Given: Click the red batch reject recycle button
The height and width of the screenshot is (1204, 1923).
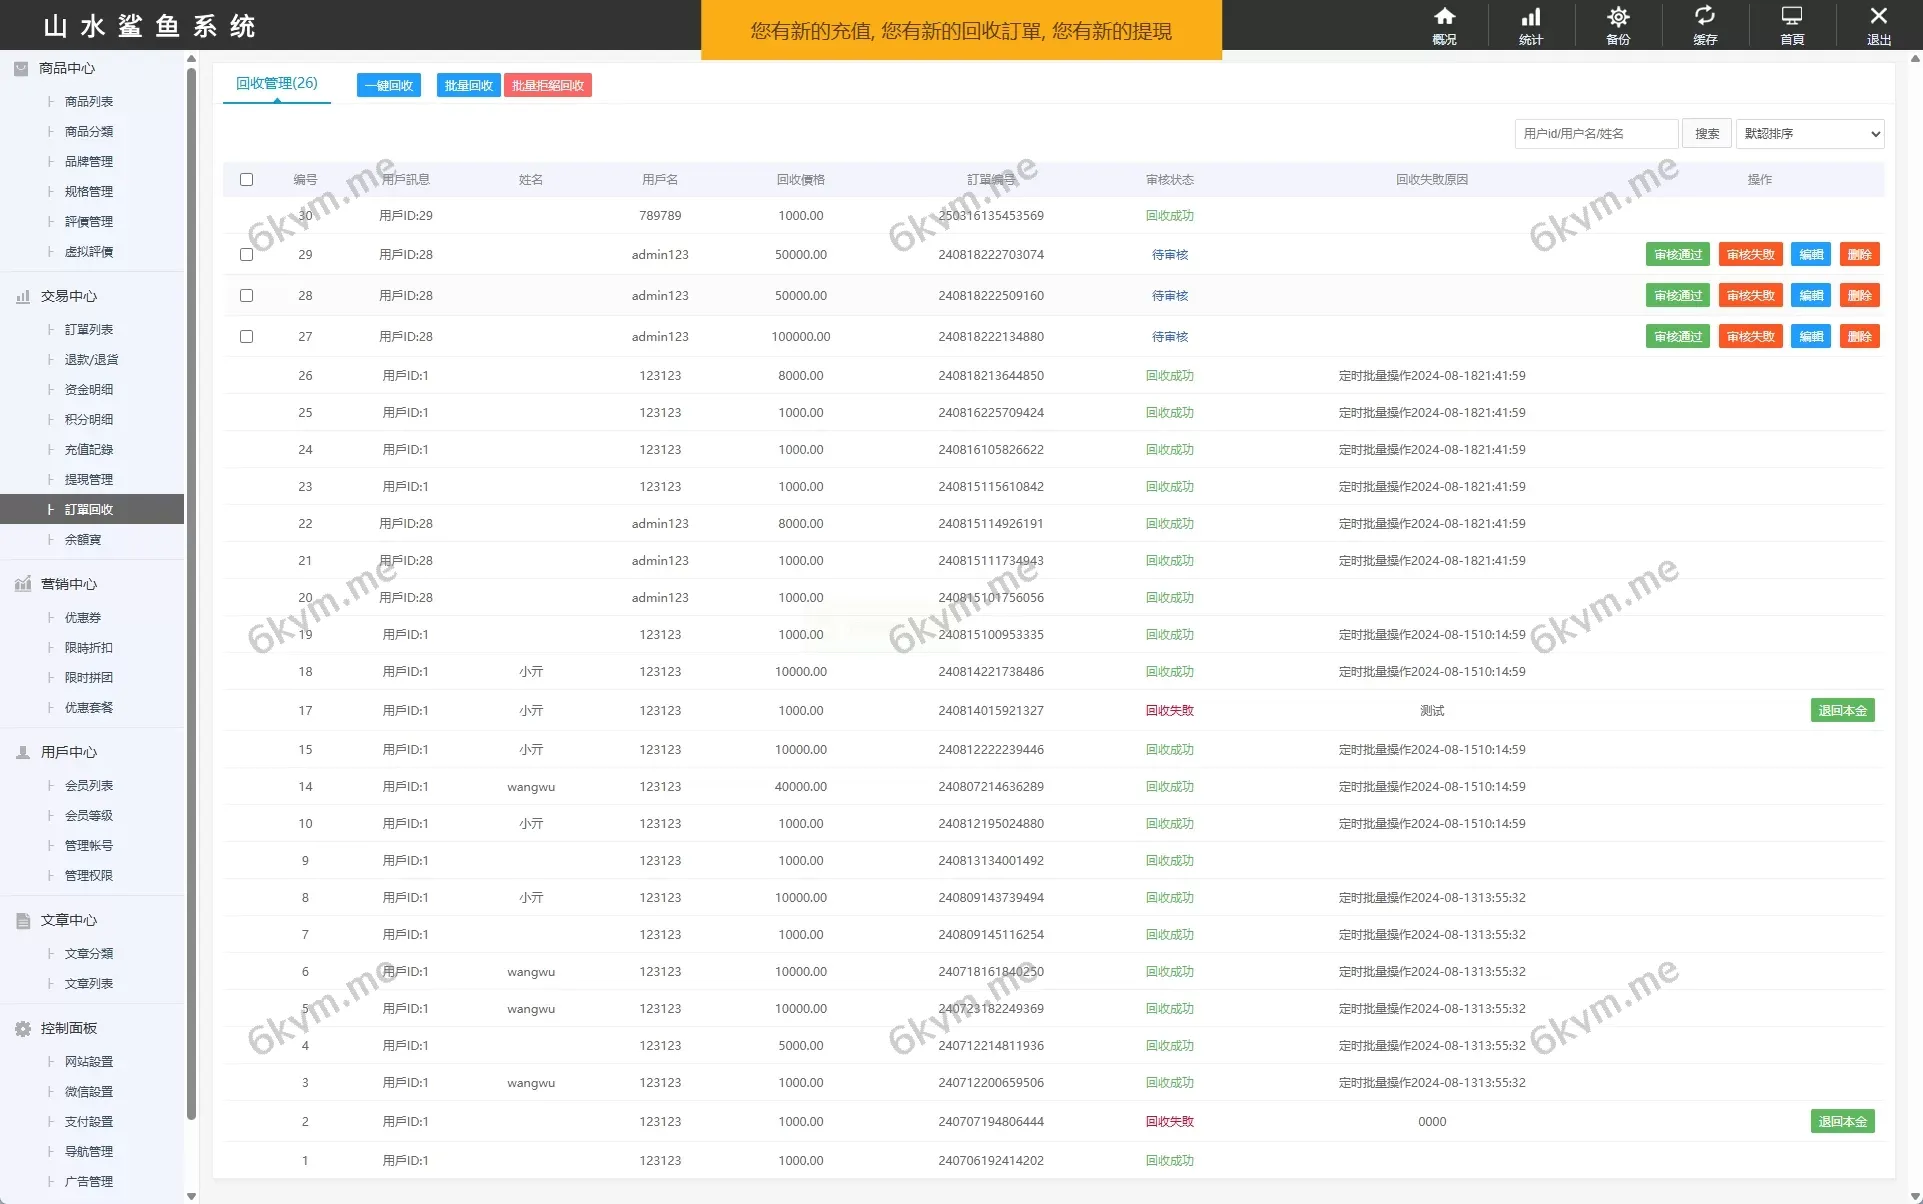Looking at the screenshot, I should pos(547,86).
